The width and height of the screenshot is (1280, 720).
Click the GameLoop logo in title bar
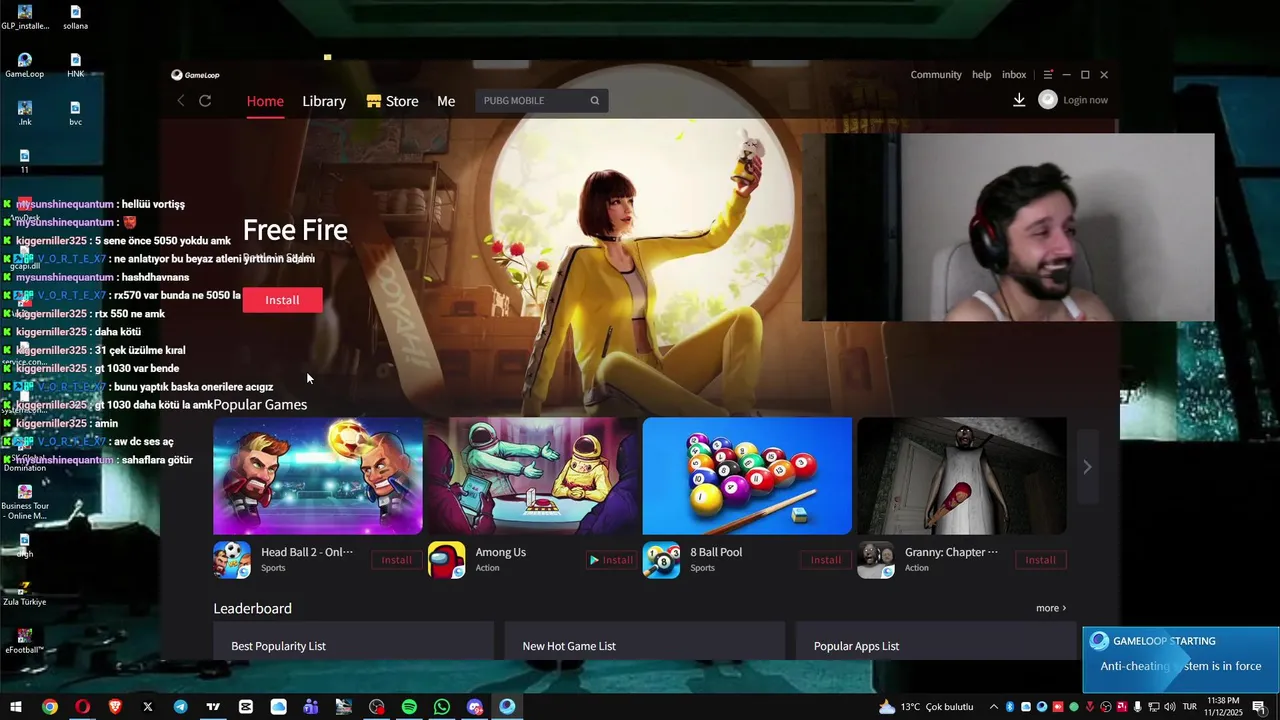[x=195, y=75]
